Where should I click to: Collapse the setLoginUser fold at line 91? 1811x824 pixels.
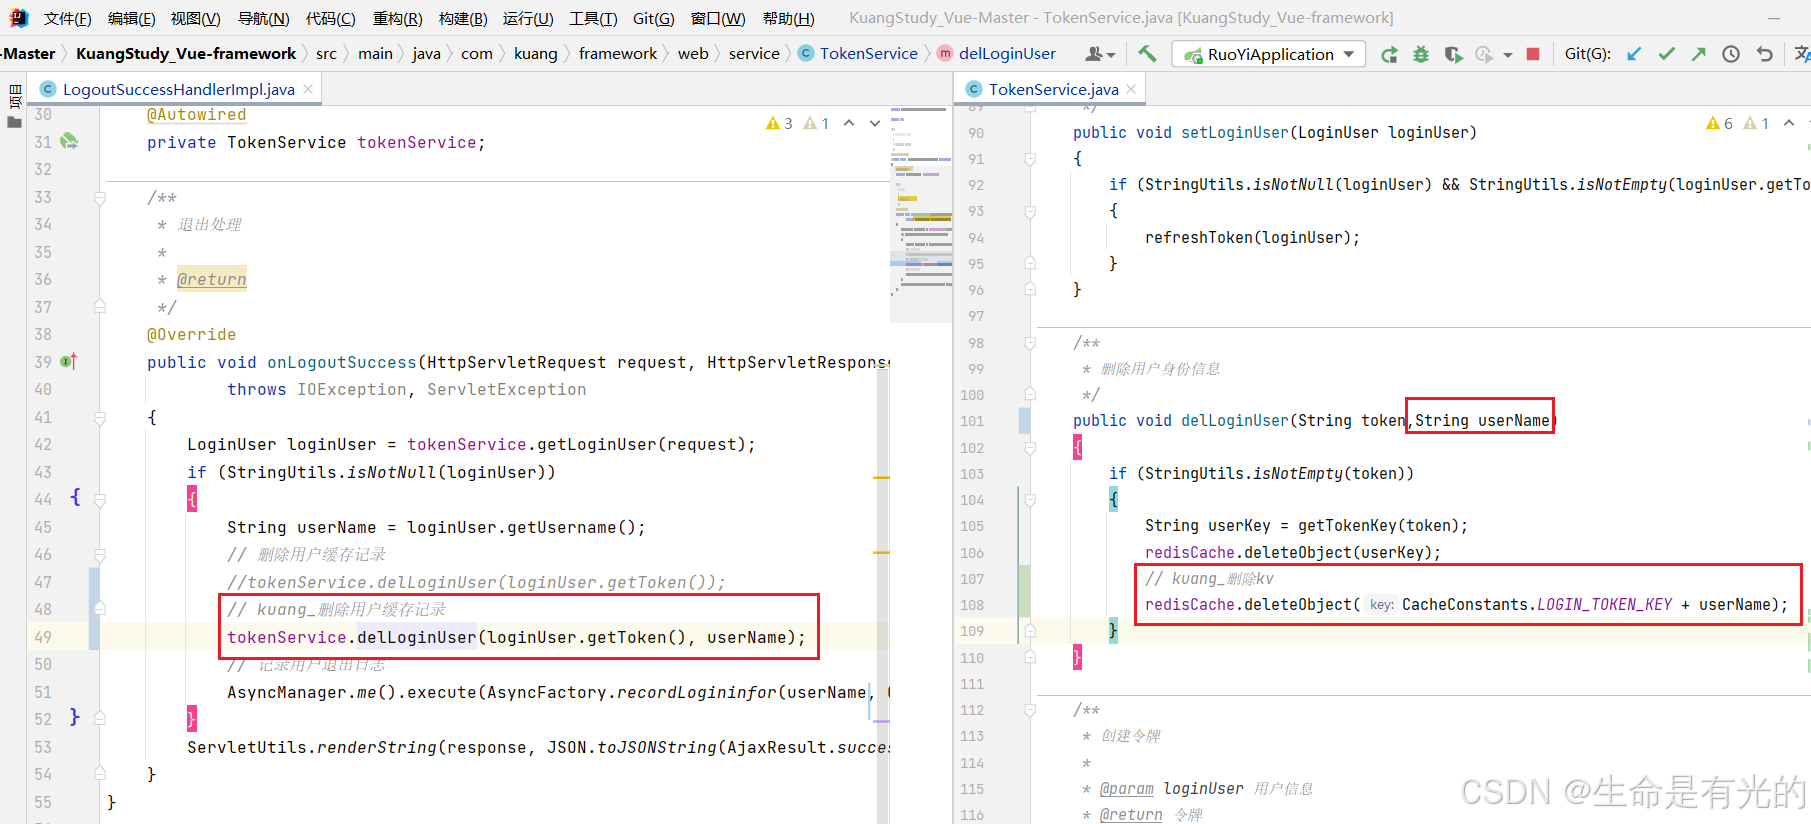pyautogui.click(x=1030, y=158)
